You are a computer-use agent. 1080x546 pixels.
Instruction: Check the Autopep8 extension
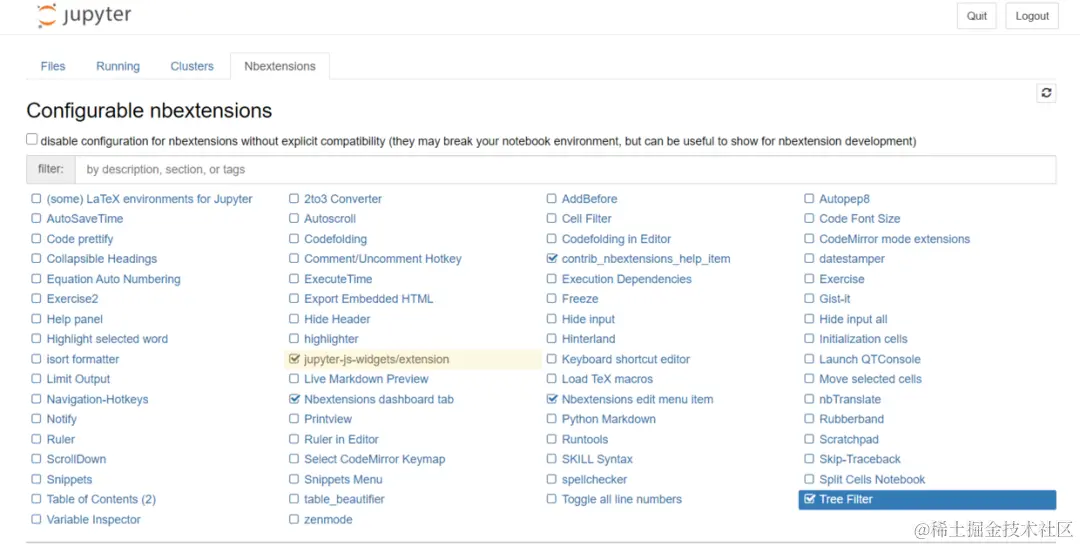[x=810, y=199]
